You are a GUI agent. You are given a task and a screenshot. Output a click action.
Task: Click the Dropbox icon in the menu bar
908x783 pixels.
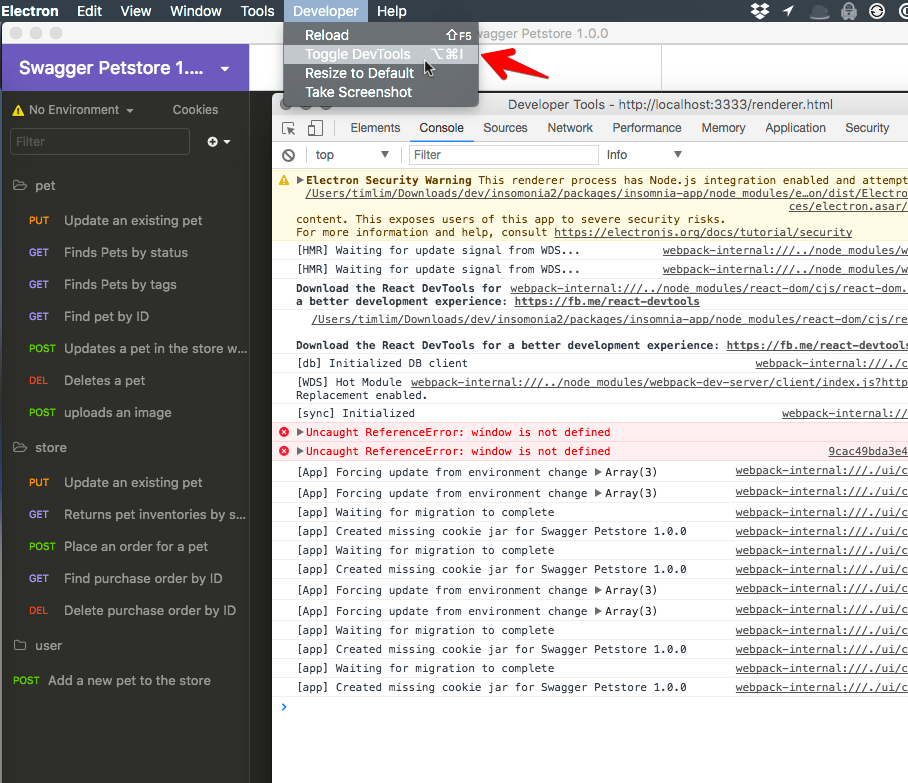[760, 11]
